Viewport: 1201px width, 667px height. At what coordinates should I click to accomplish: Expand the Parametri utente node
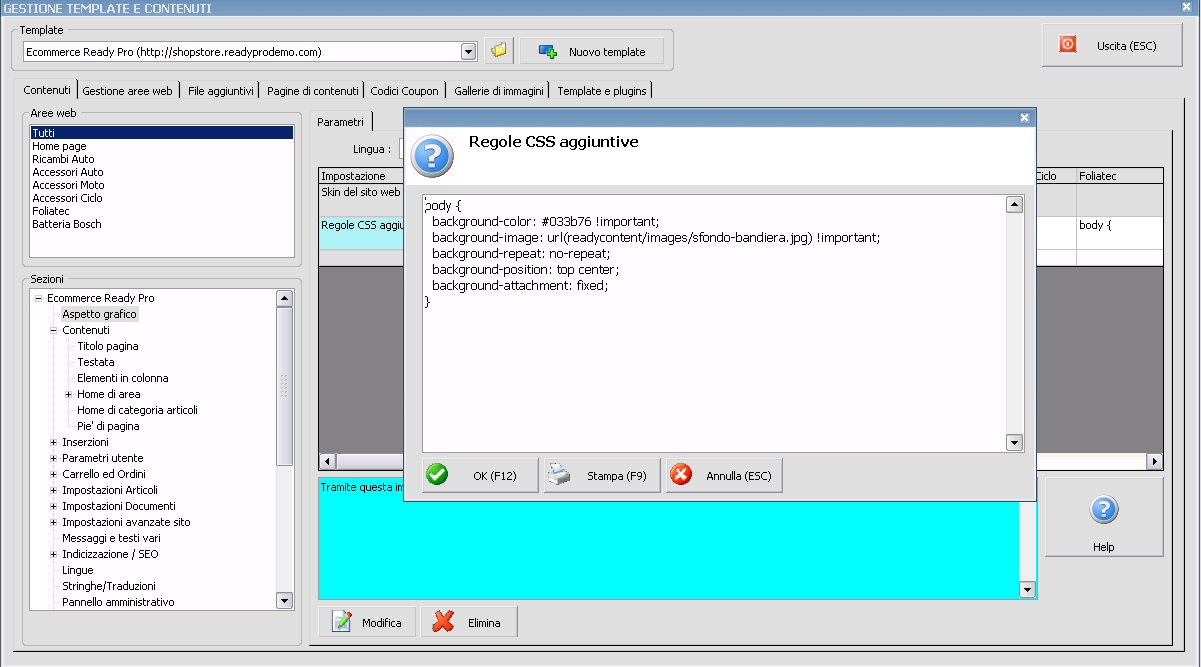pos(54,458)
